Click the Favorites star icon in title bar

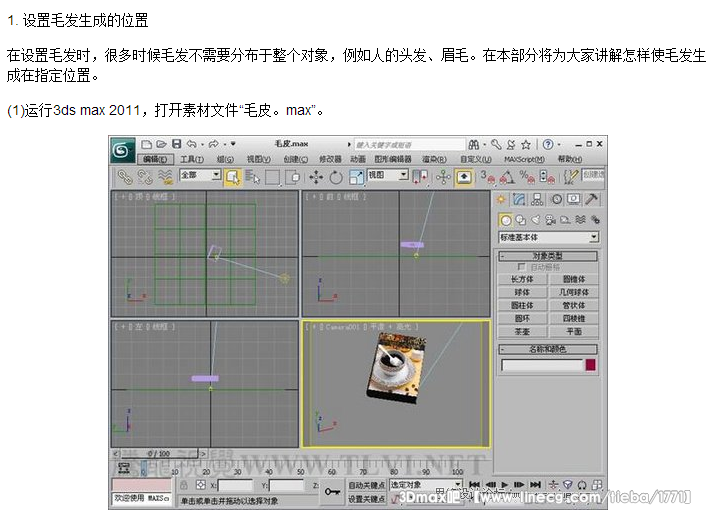[x=526, y=145]
